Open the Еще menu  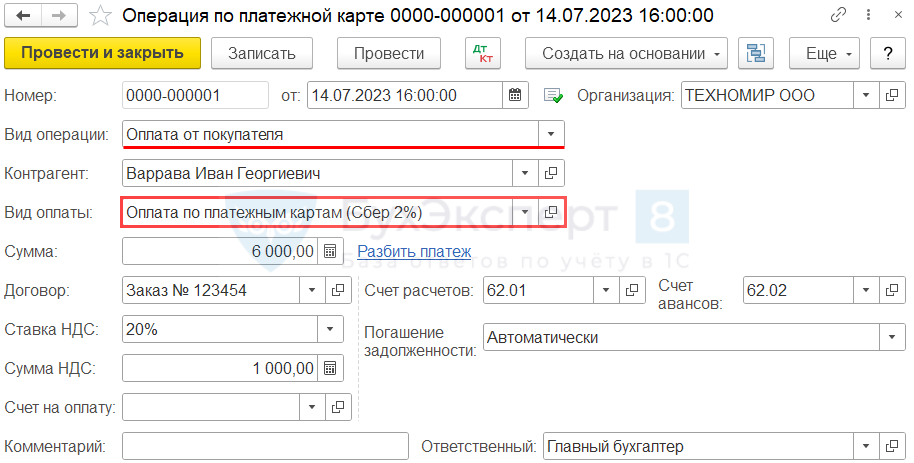pos(824,54)
